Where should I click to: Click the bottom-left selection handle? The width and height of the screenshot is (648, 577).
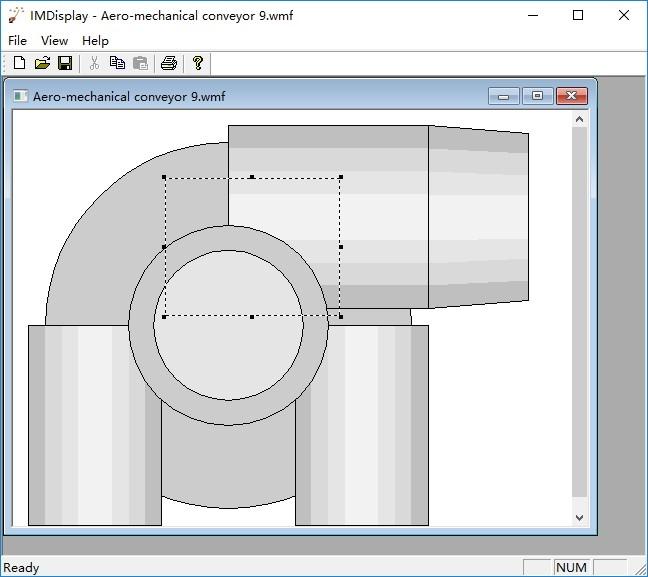(x=164, y=317)
